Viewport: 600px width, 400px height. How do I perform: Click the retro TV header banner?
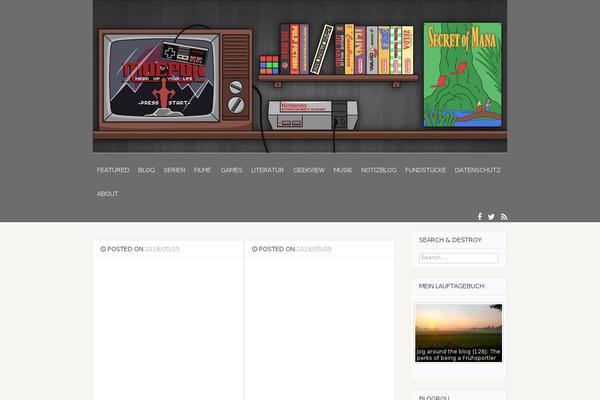(x=300, y=76)
